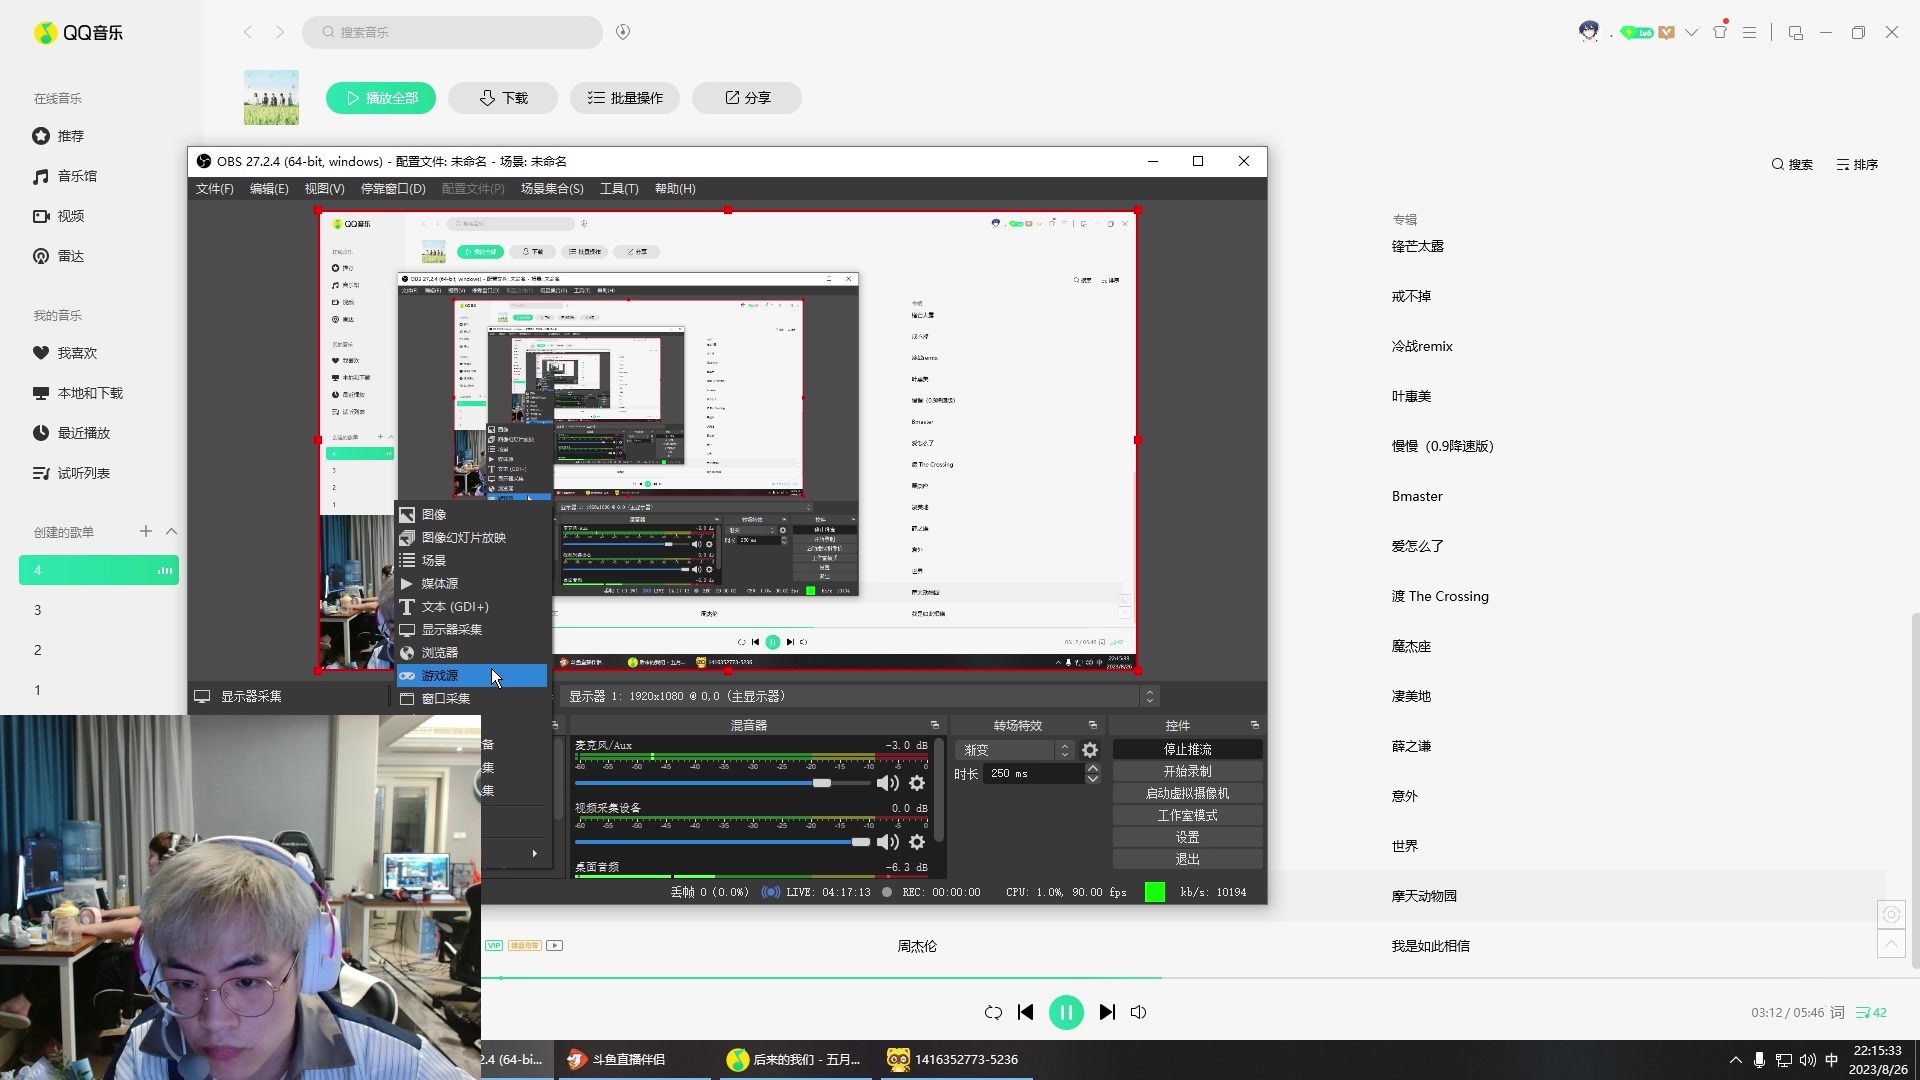Choose 窗口采集 source

472,698
